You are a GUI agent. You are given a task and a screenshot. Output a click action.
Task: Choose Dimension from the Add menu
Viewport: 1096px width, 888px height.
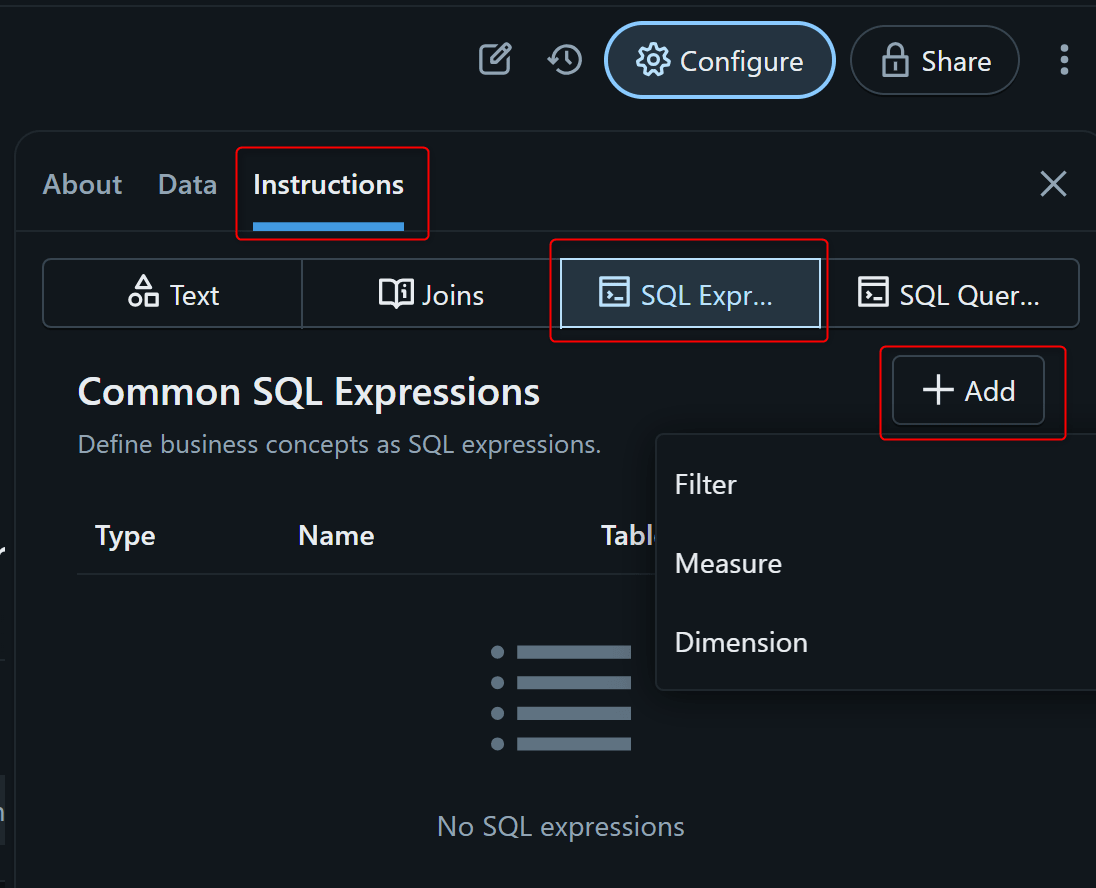(741, 642)
